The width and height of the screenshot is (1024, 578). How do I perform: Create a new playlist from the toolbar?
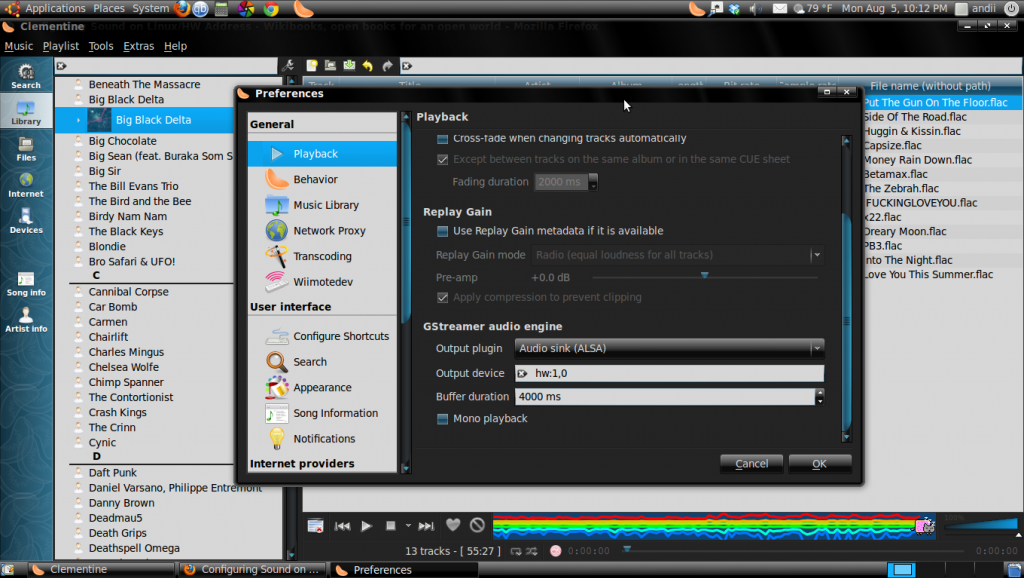(312, 65)
